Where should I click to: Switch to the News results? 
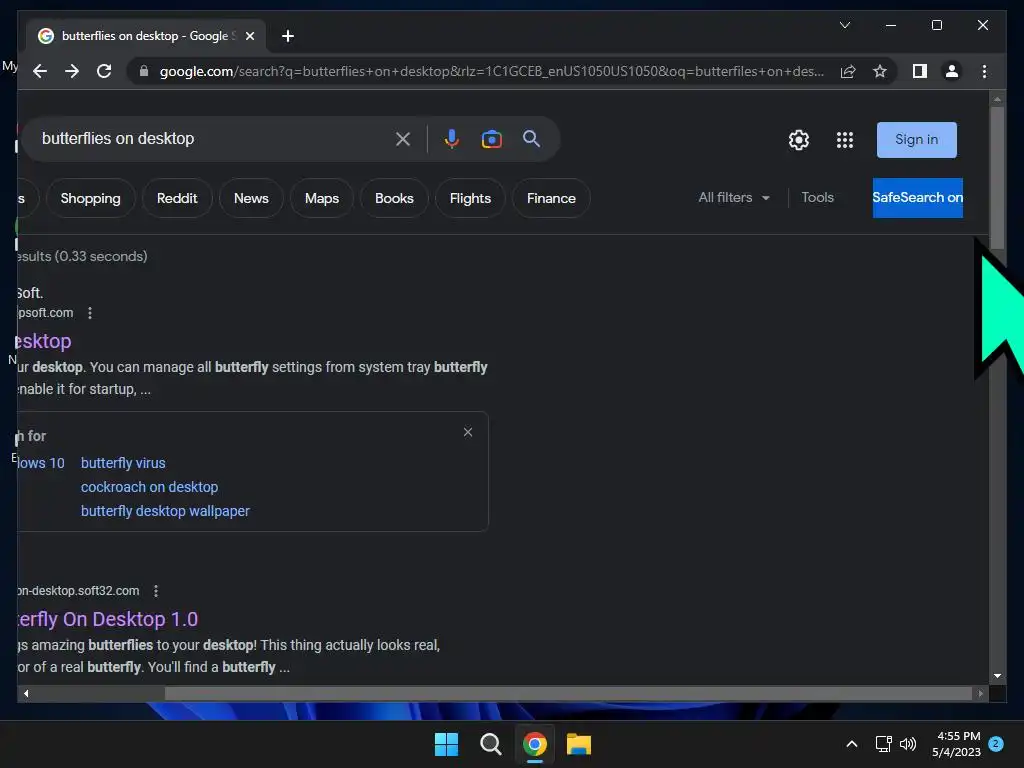(x=251, y=198)
